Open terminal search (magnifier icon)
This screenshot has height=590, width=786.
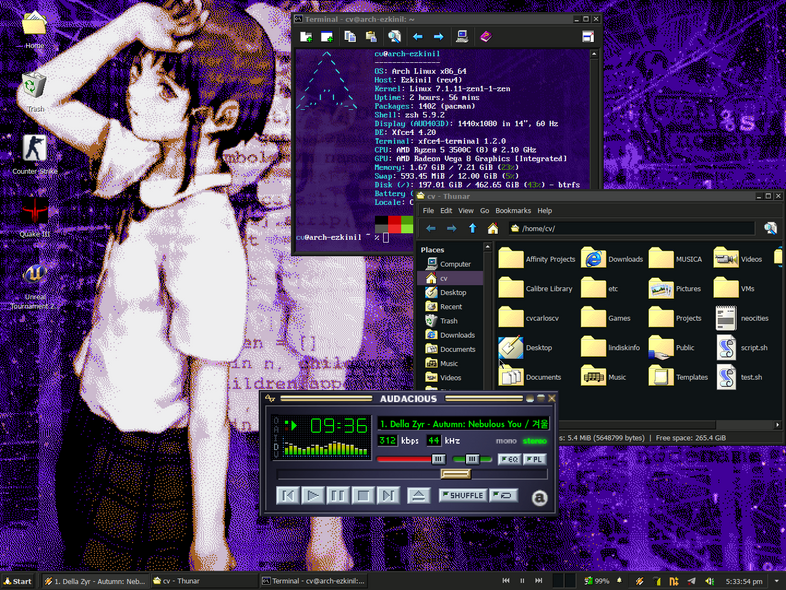[x=395, y=37]
